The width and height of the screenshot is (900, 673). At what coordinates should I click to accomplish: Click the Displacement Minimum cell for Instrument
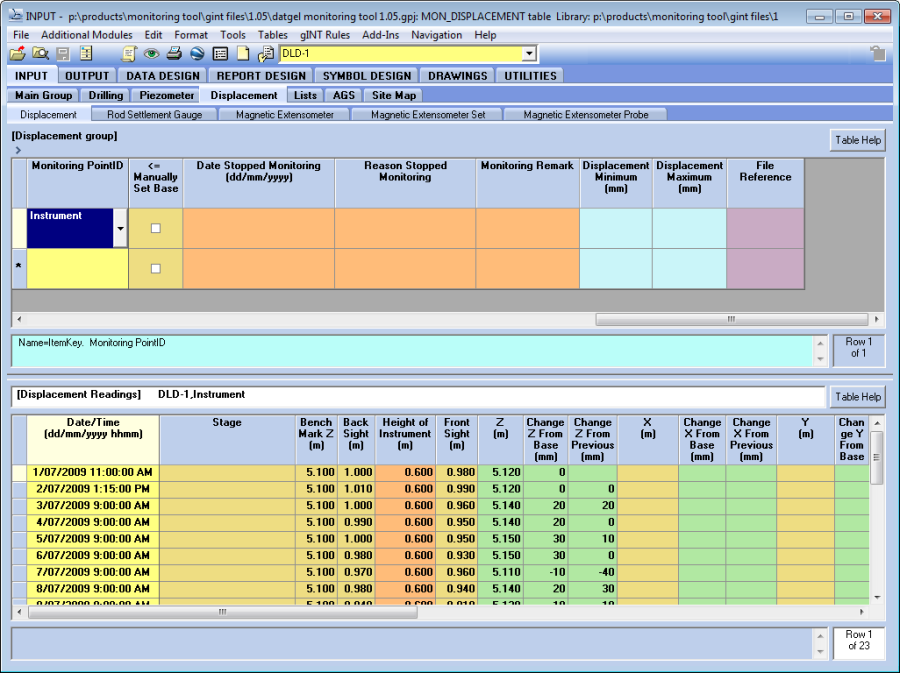coord(616,228)
